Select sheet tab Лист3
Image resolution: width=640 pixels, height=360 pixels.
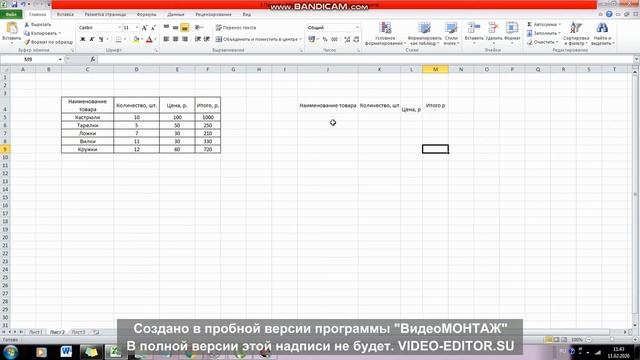[x=78, y=332]
